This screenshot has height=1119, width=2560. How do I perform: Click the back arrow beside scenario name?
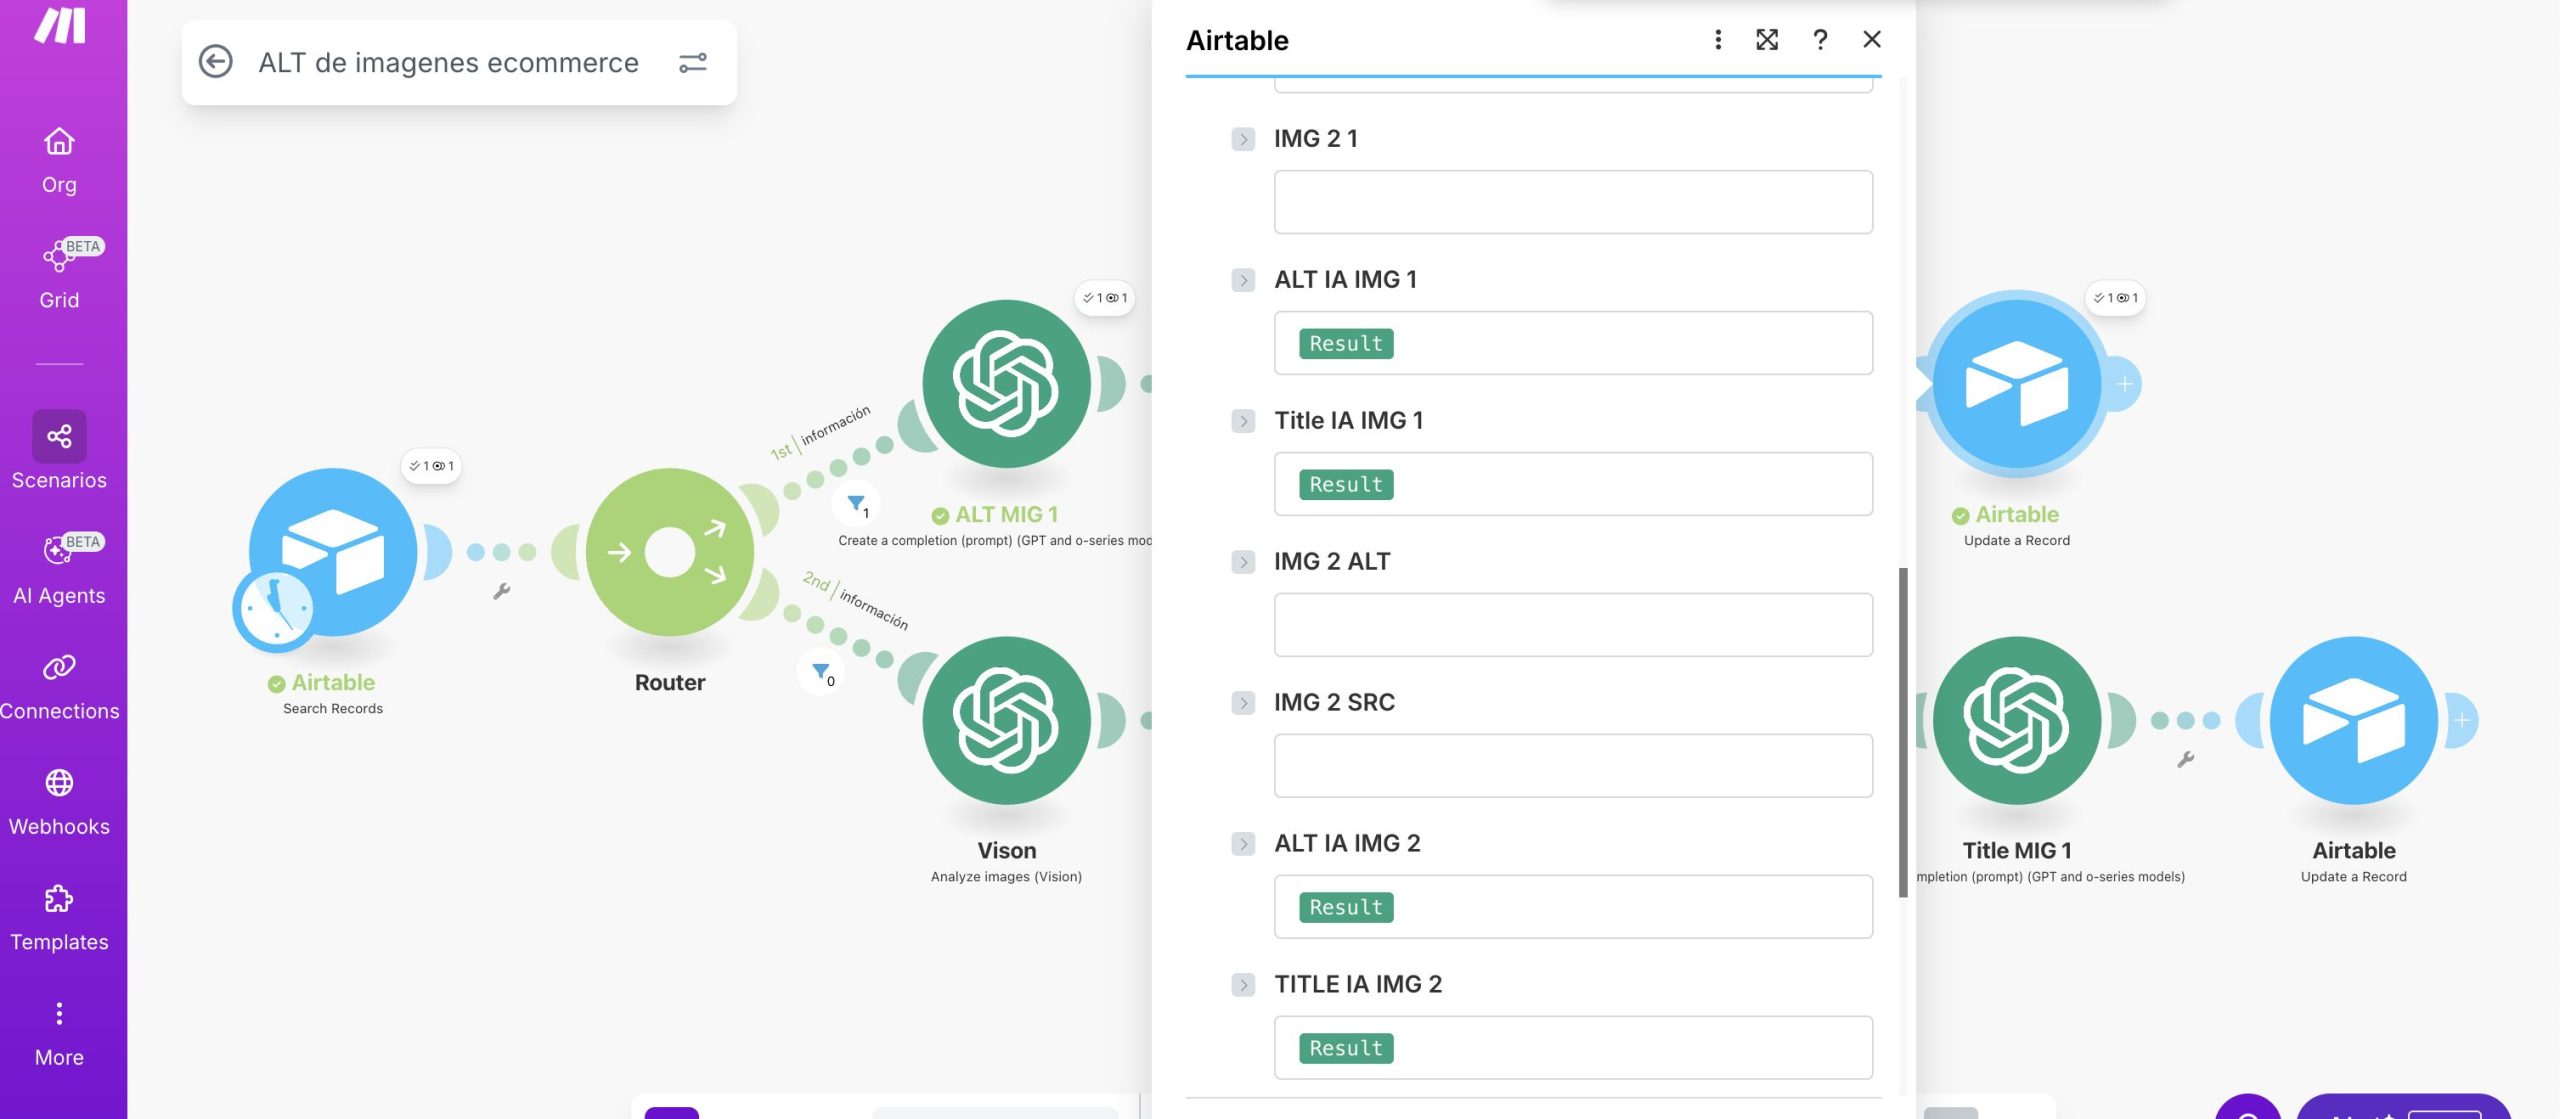pyautogui.click(x=216, y=62)
